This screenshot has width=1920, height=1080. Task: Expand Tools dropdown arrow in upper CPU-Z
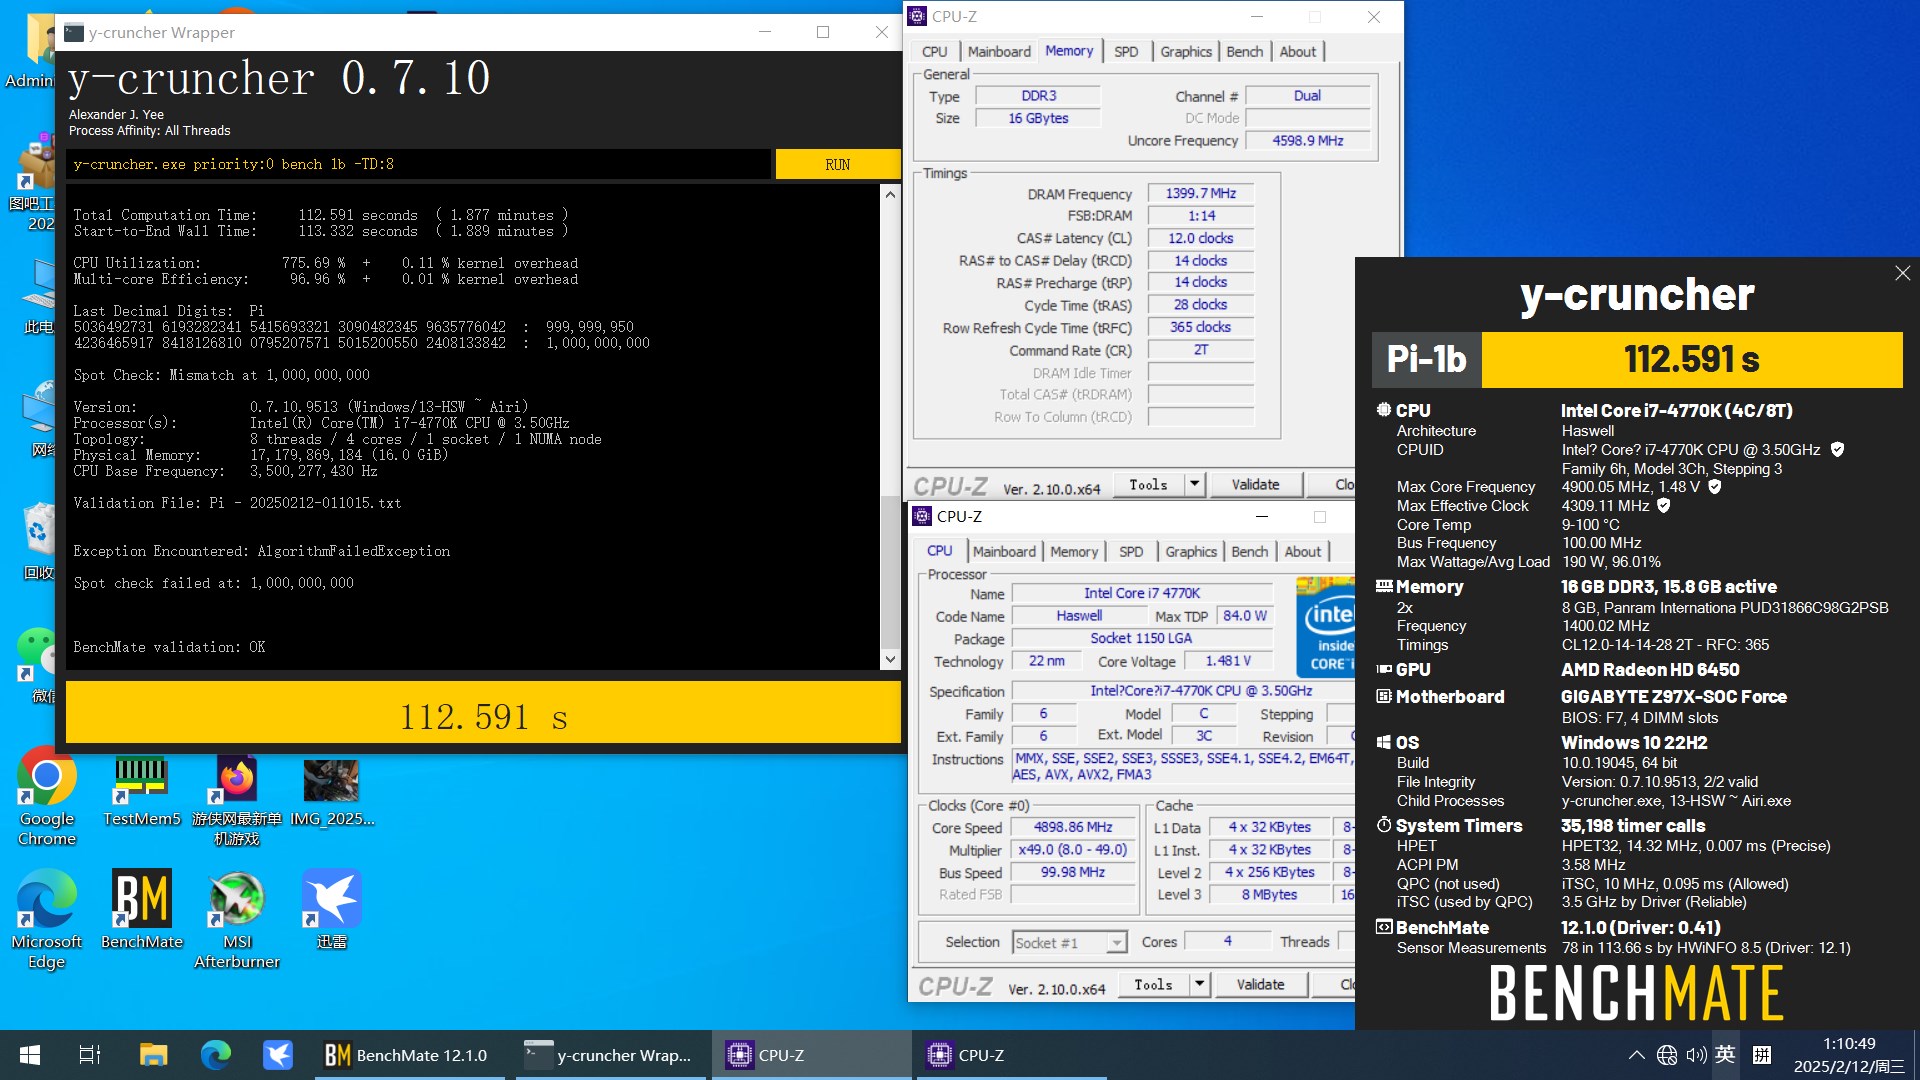point(1194,485)
